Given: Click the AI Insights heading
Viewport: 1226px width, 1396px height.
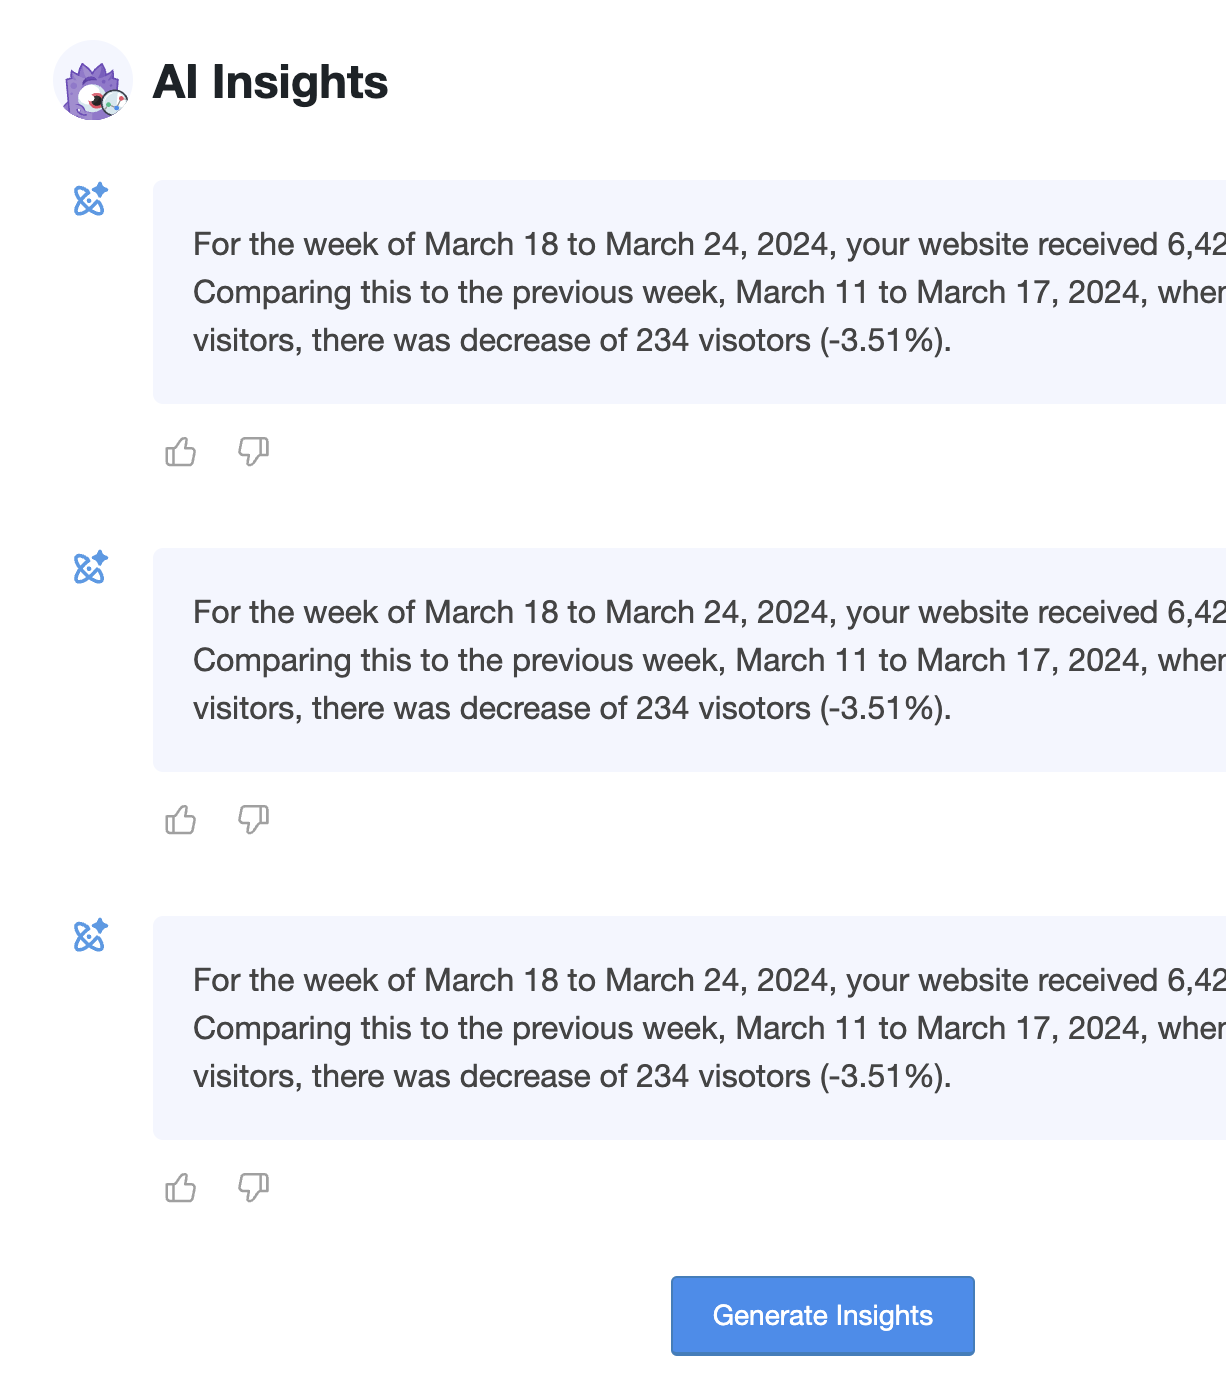Looking at the screenshot, I should (270, 82).
